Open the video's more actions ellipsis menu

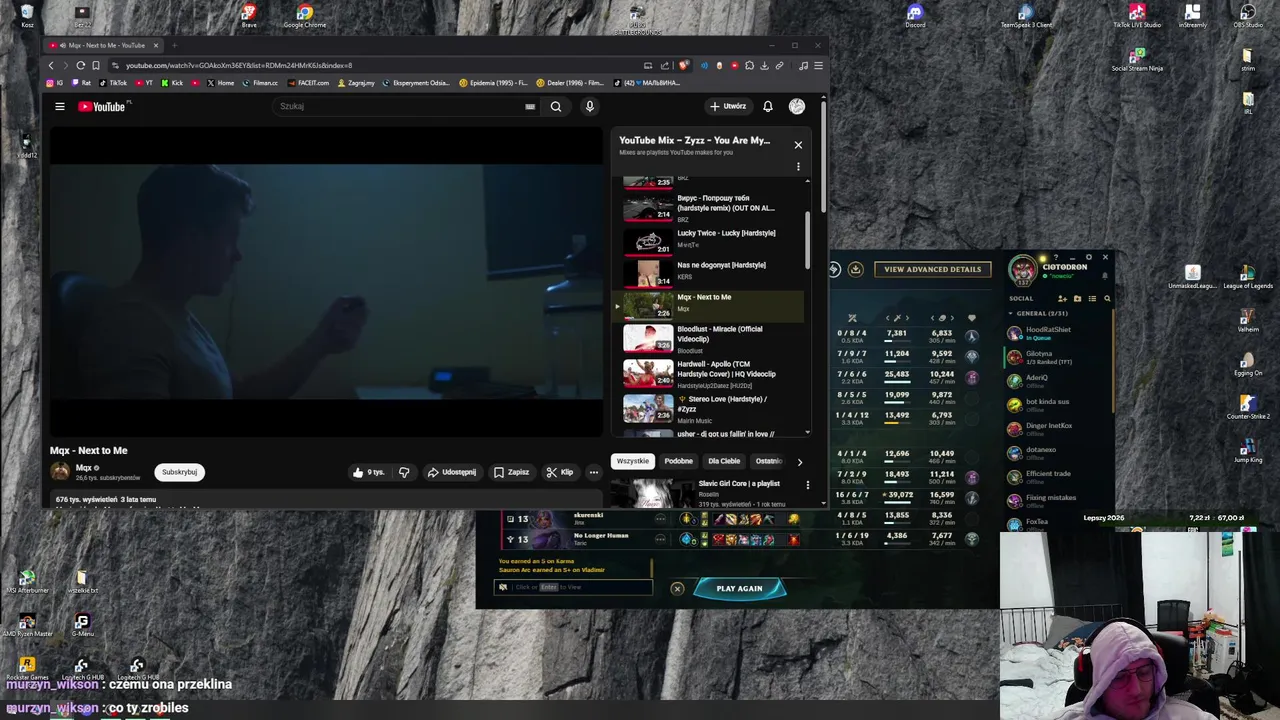(x=593, y=472)
